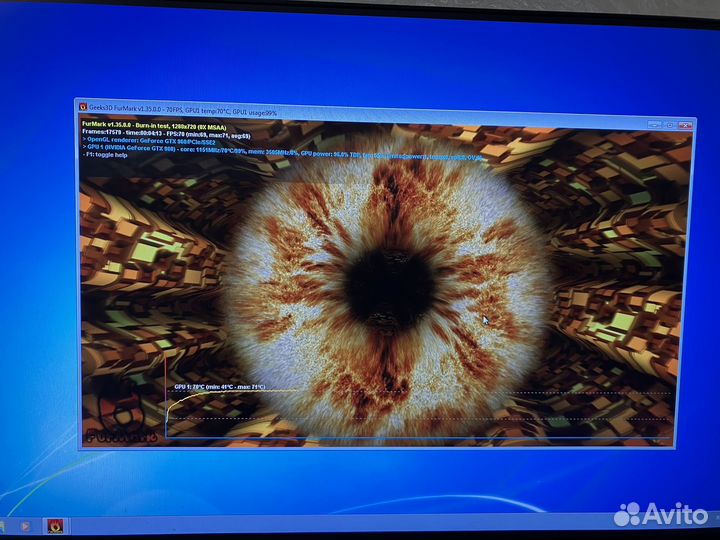Open the FurMark button on the taskbar

(x=55, y=525)
